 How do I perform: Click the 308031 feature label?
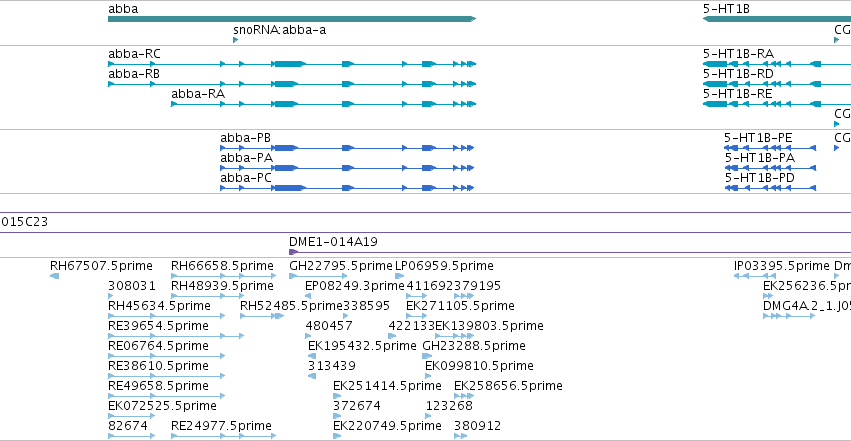[132, 286]
